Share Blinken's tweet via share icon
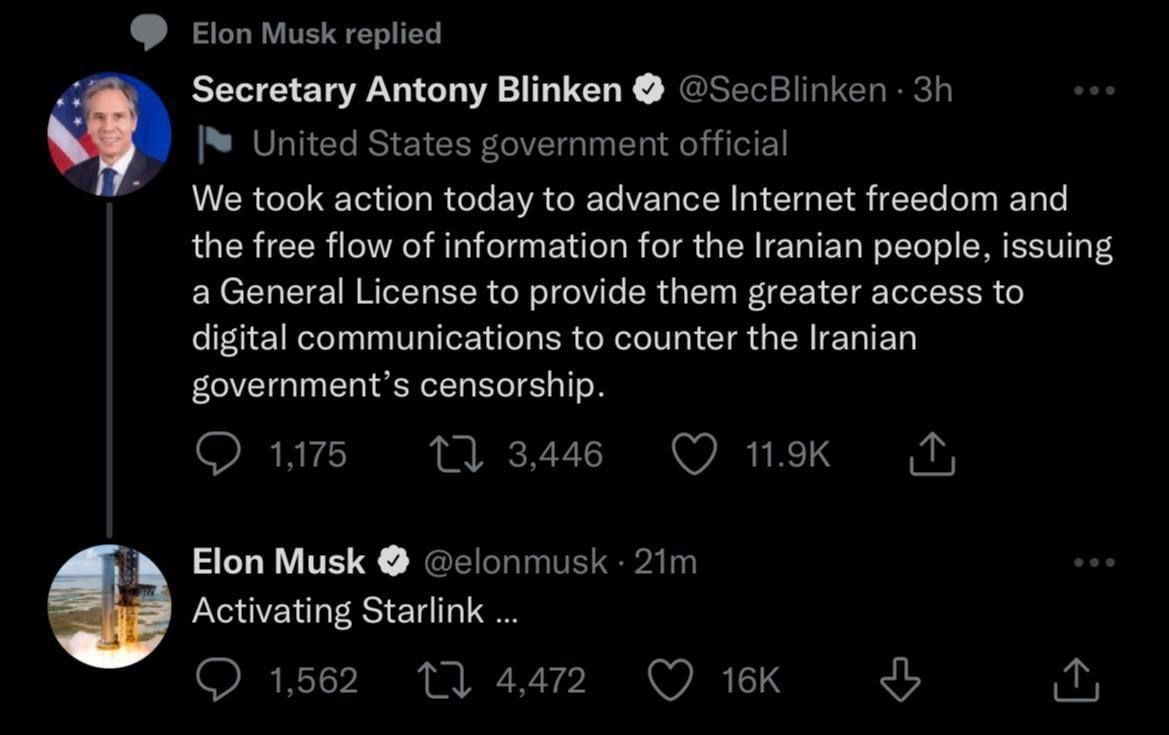Image resolution: width=1169 pixels, height=735 pixels. tap(931, 457)
